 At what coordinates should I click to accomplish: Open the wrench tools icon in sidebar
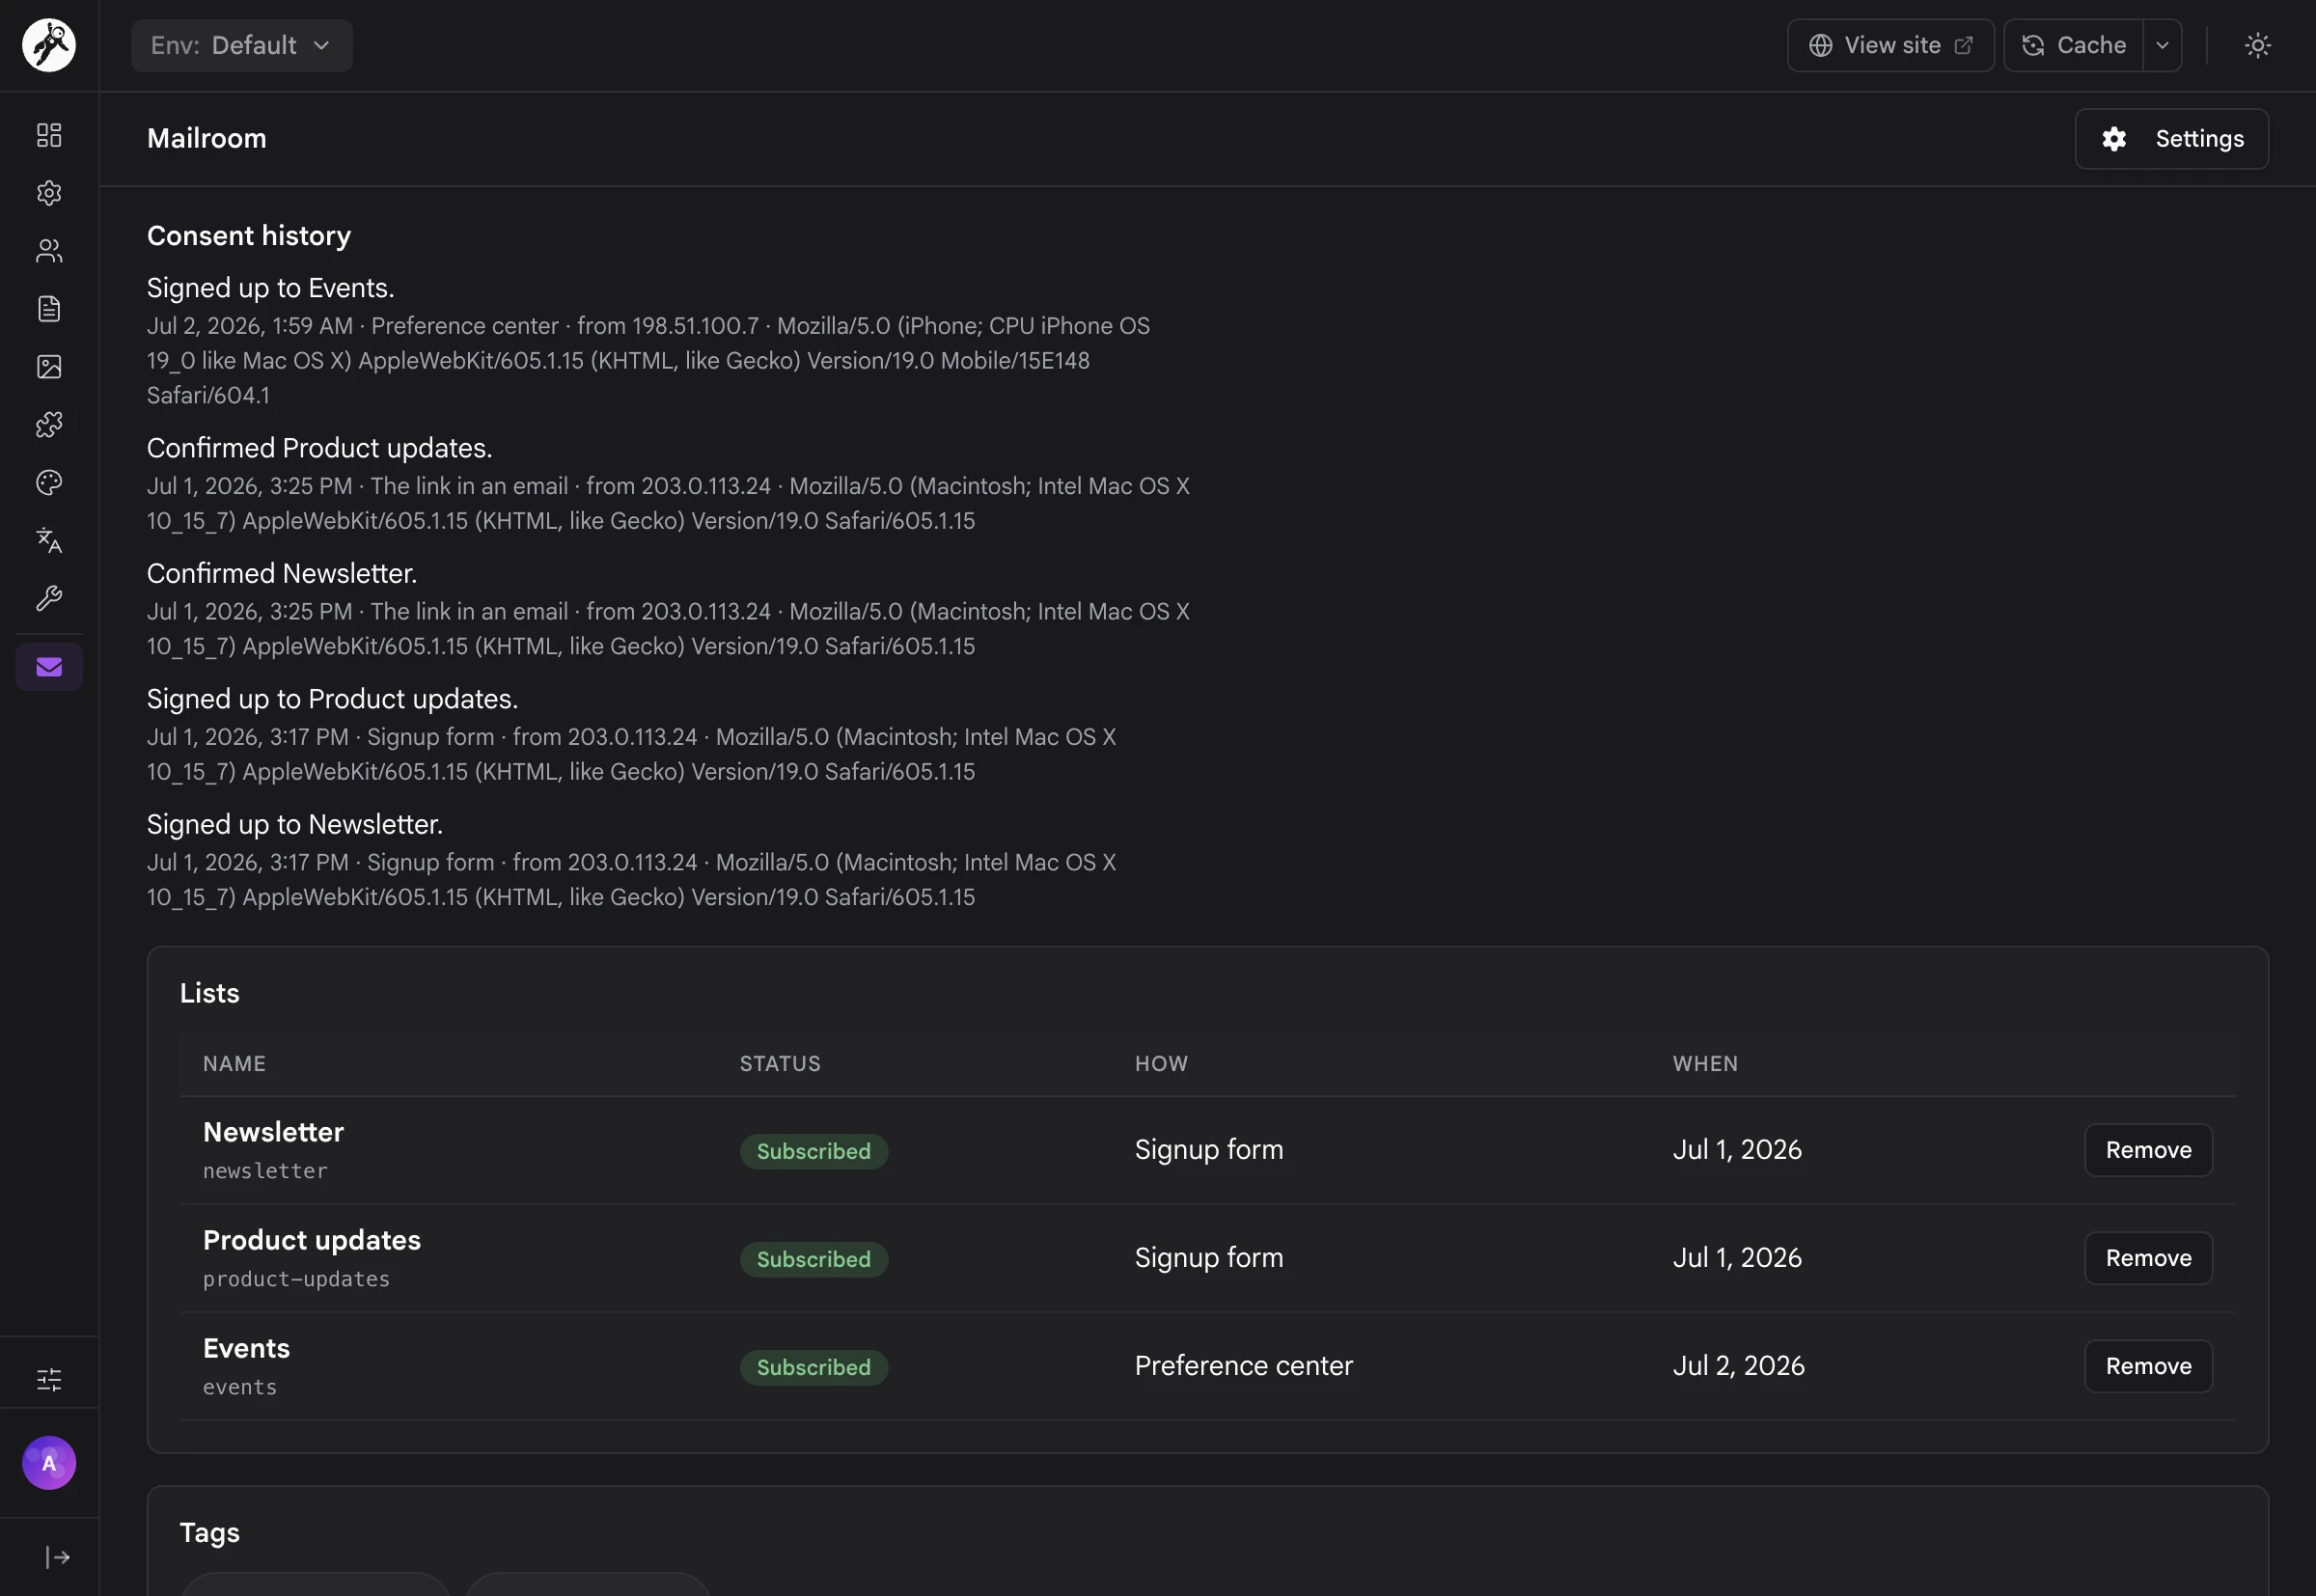49,599
